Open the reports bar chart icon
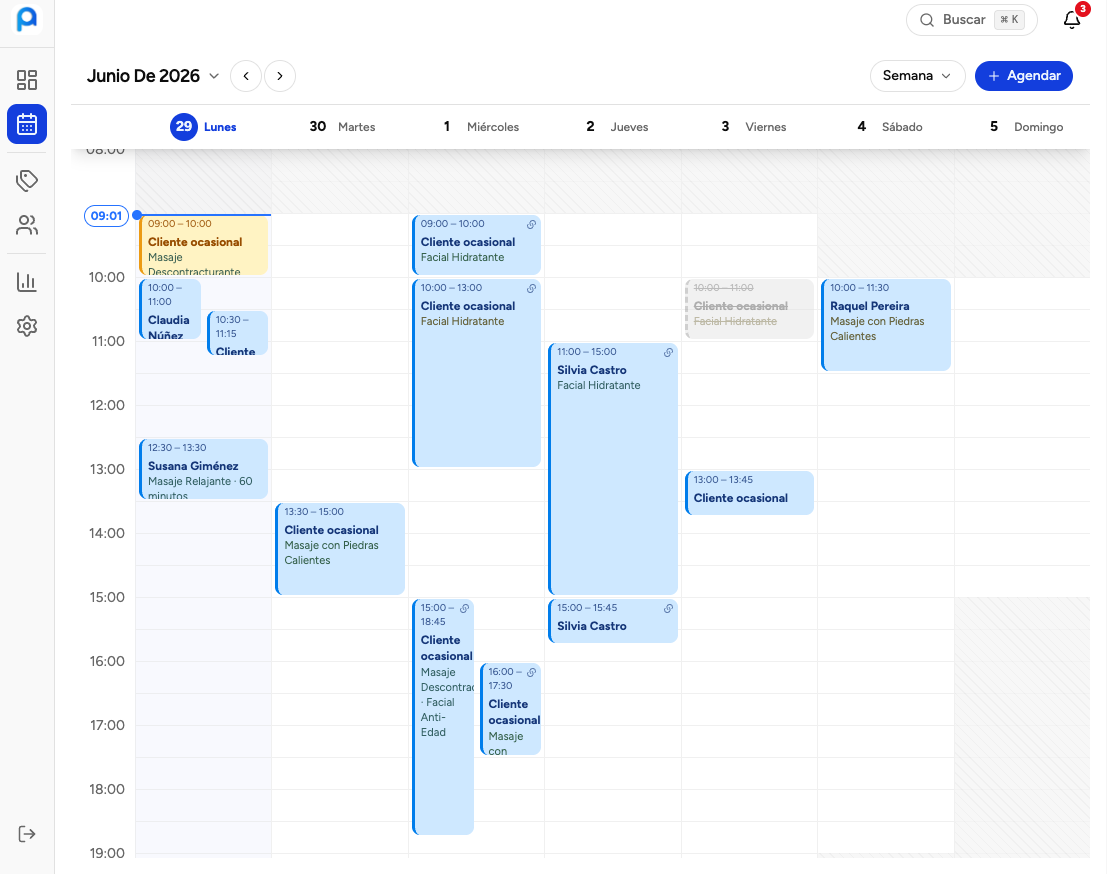The height and width of the screenshot is (874, 1107). tap(27, 282)
